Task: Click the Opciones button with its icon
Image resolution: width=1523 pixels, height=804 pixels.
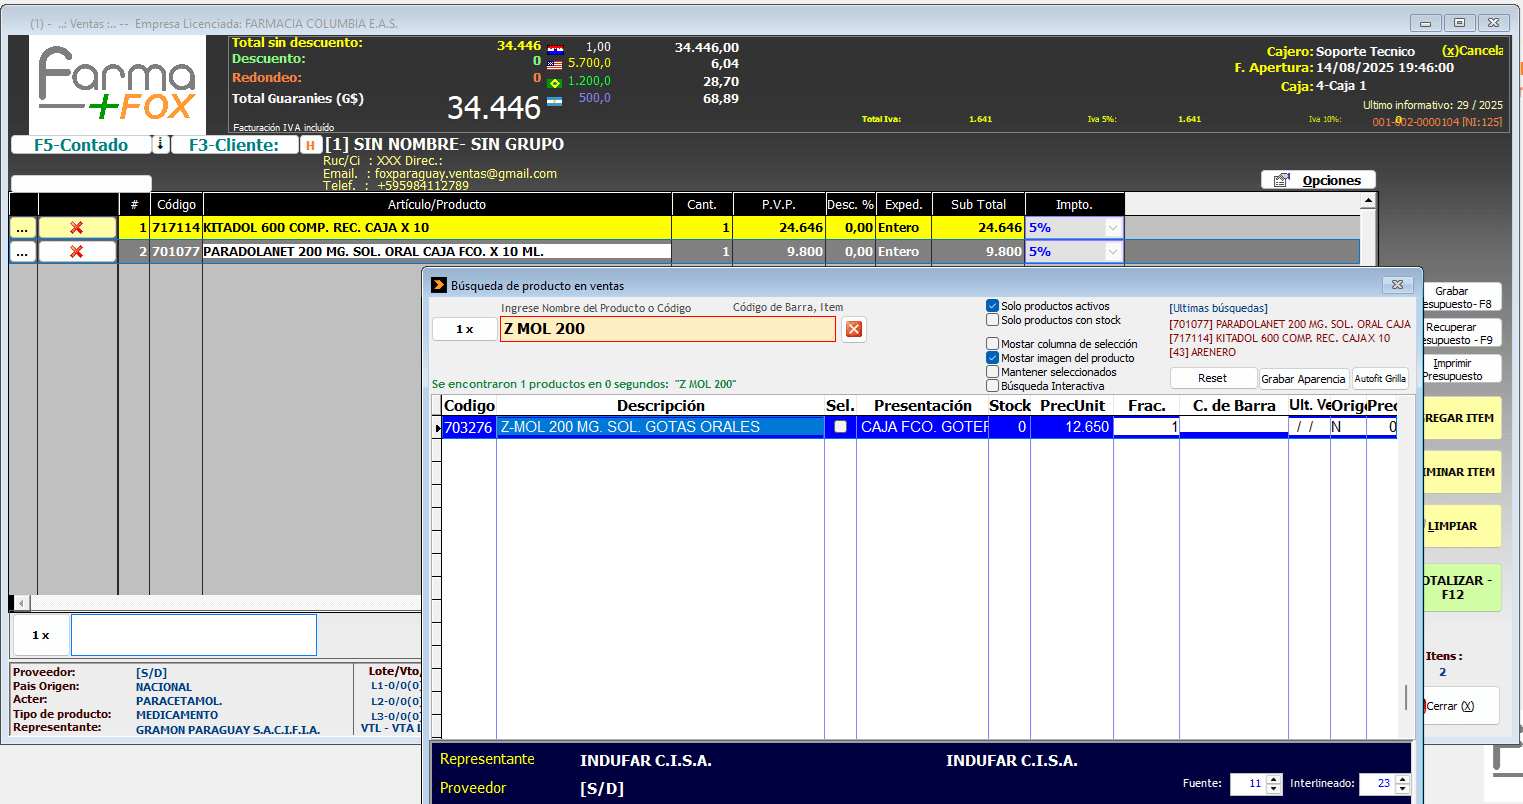Action: tap(1318, 180)
